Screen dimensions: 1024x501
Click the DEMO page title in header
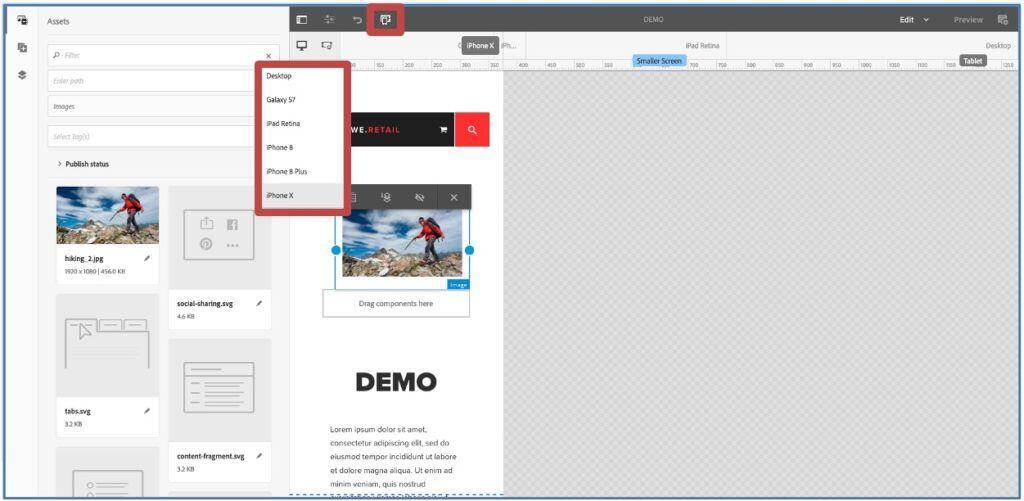click(x=653, y=20)
